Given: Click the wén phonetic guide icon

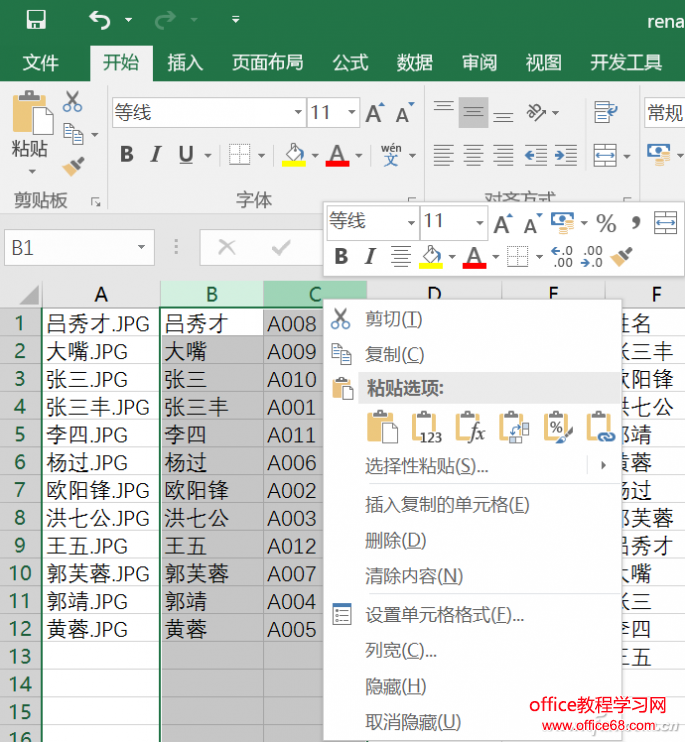Looking at the screenshot, I should tap(391, 155).
